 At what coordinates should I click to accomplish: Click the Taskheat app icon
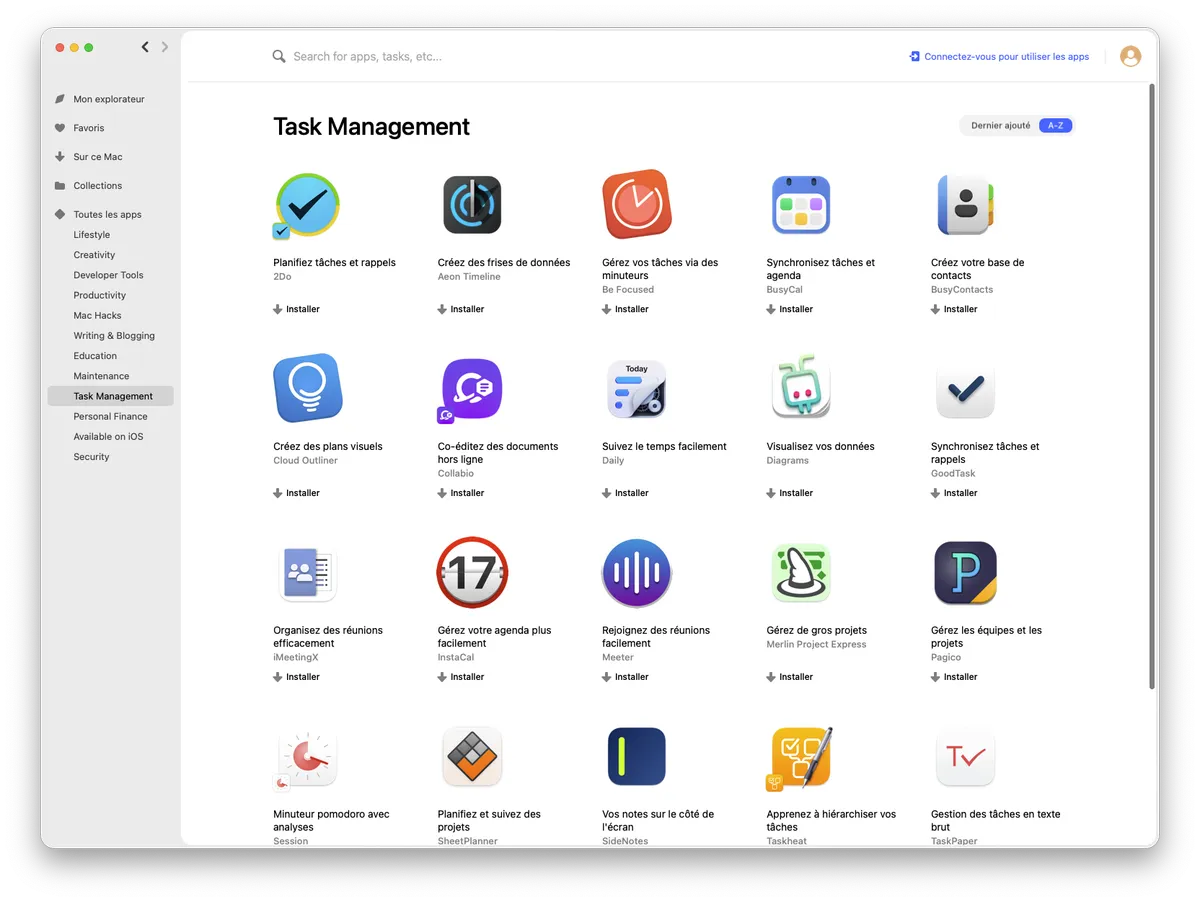801,757
